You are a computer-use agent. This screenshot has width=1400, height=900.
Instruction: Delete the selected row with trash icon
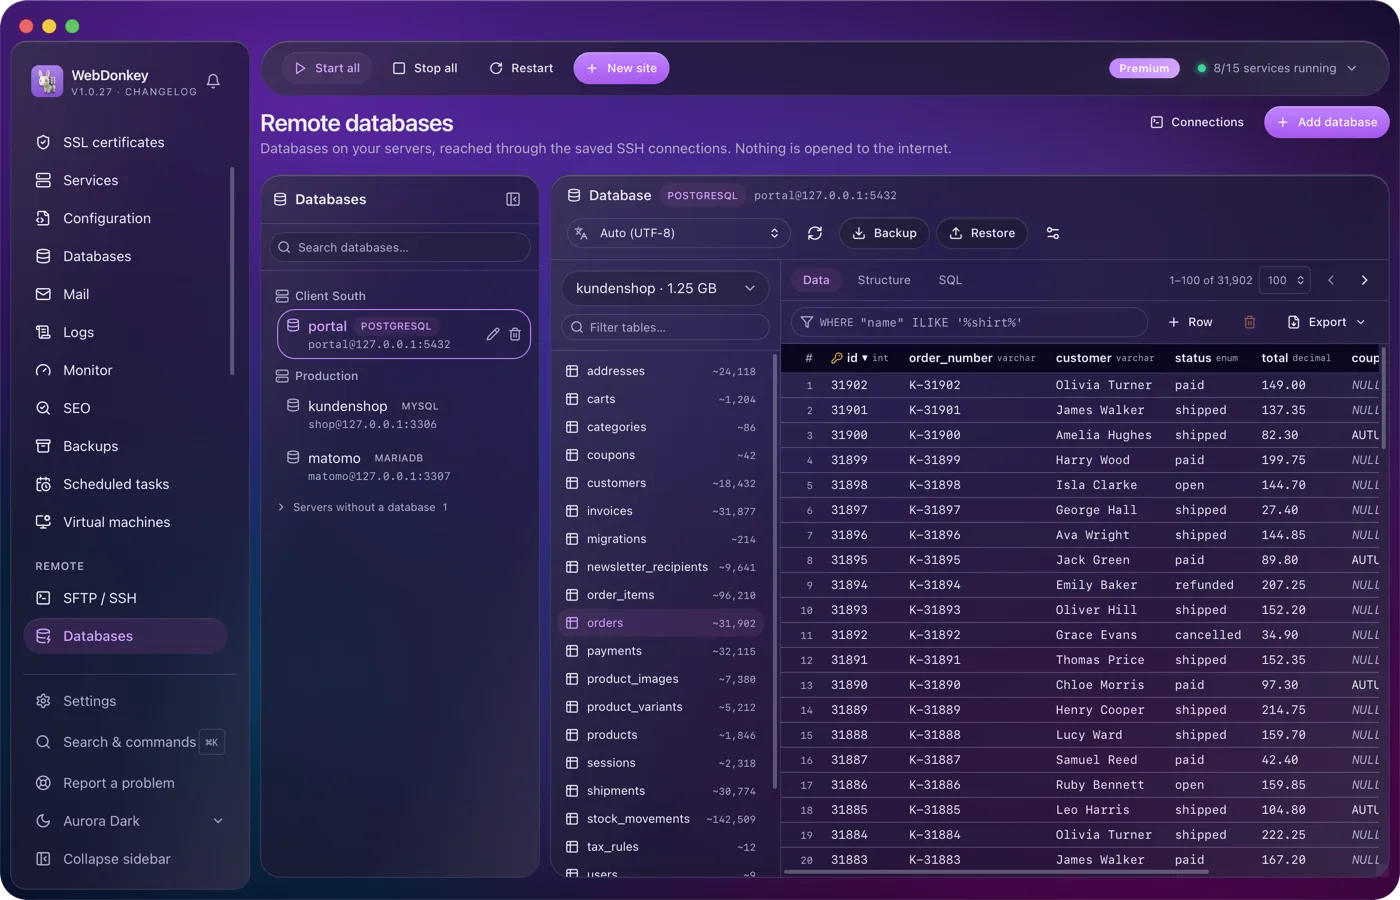click(x=1249, y=322)
